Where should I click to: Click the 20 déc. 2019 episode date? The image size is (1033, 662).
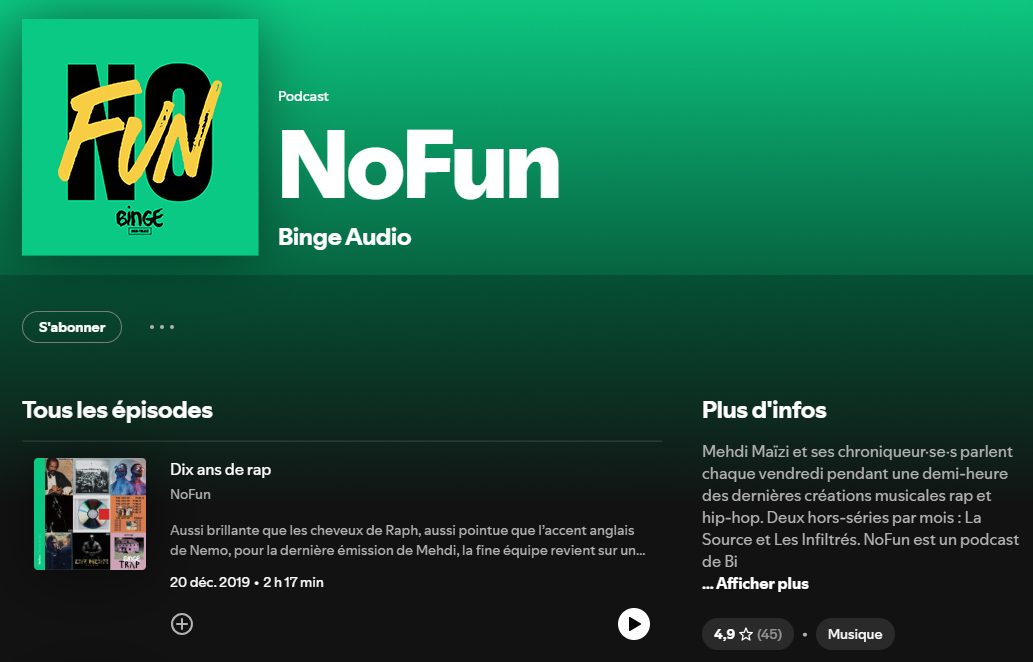(210, 582)
